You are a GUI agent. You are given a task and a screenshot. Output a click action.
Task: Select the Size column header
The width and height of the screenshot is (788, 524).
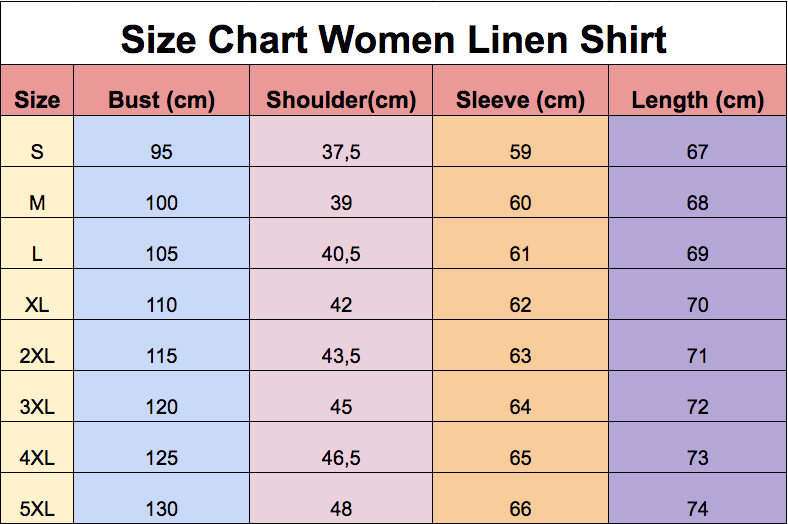tap(37, 100)
